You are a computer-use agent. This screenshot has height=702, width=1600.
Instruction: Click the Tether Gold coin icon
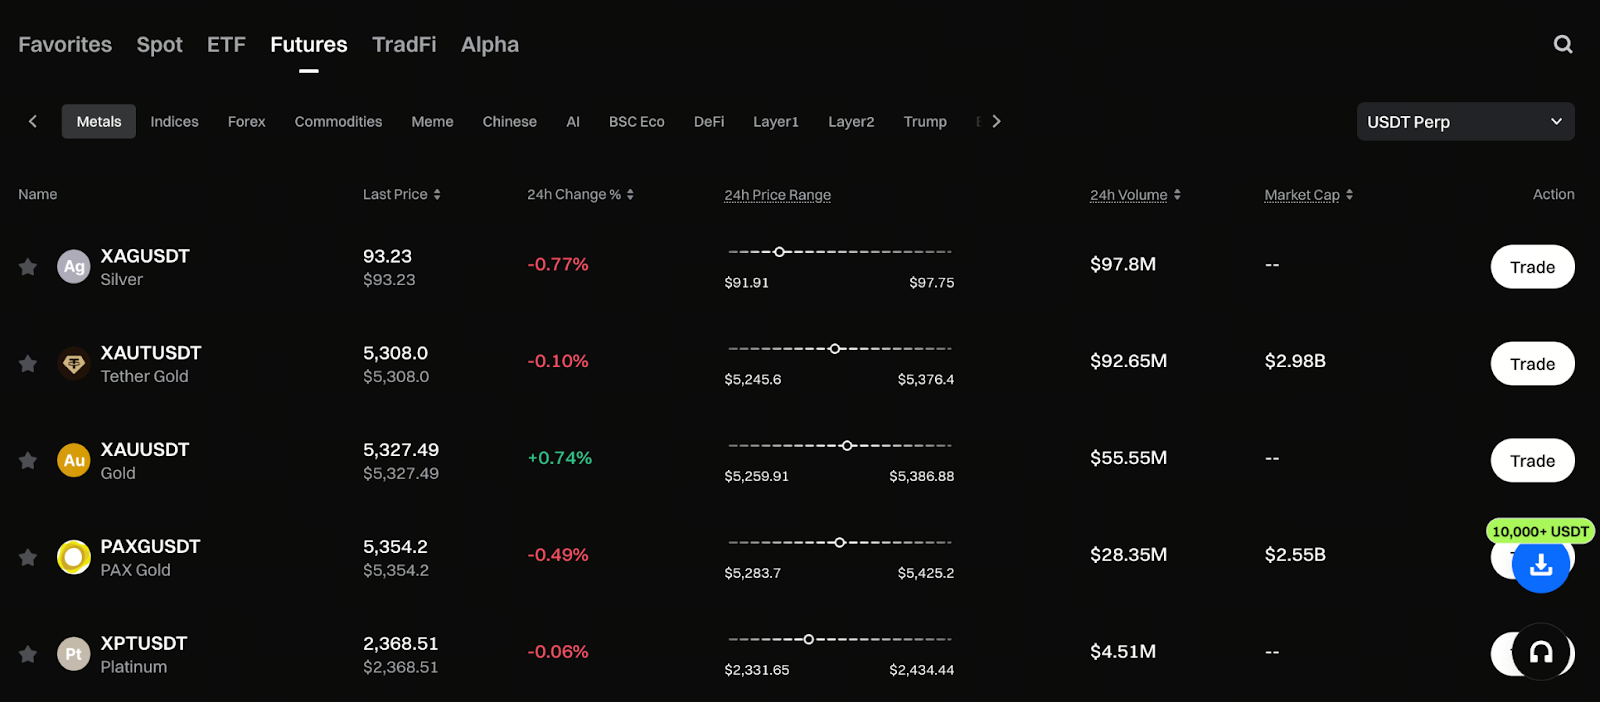(x=74, y=364)
